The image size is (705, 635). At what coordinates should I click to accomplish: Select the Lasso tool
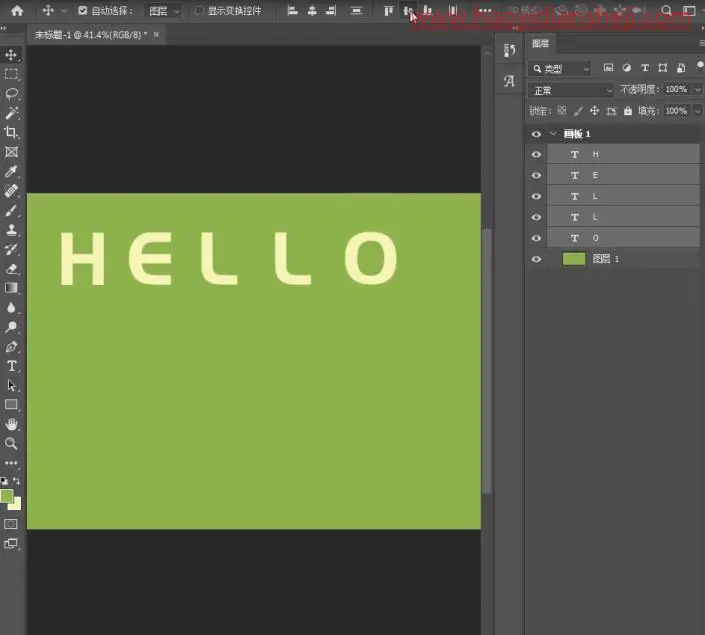click(11, 94)
